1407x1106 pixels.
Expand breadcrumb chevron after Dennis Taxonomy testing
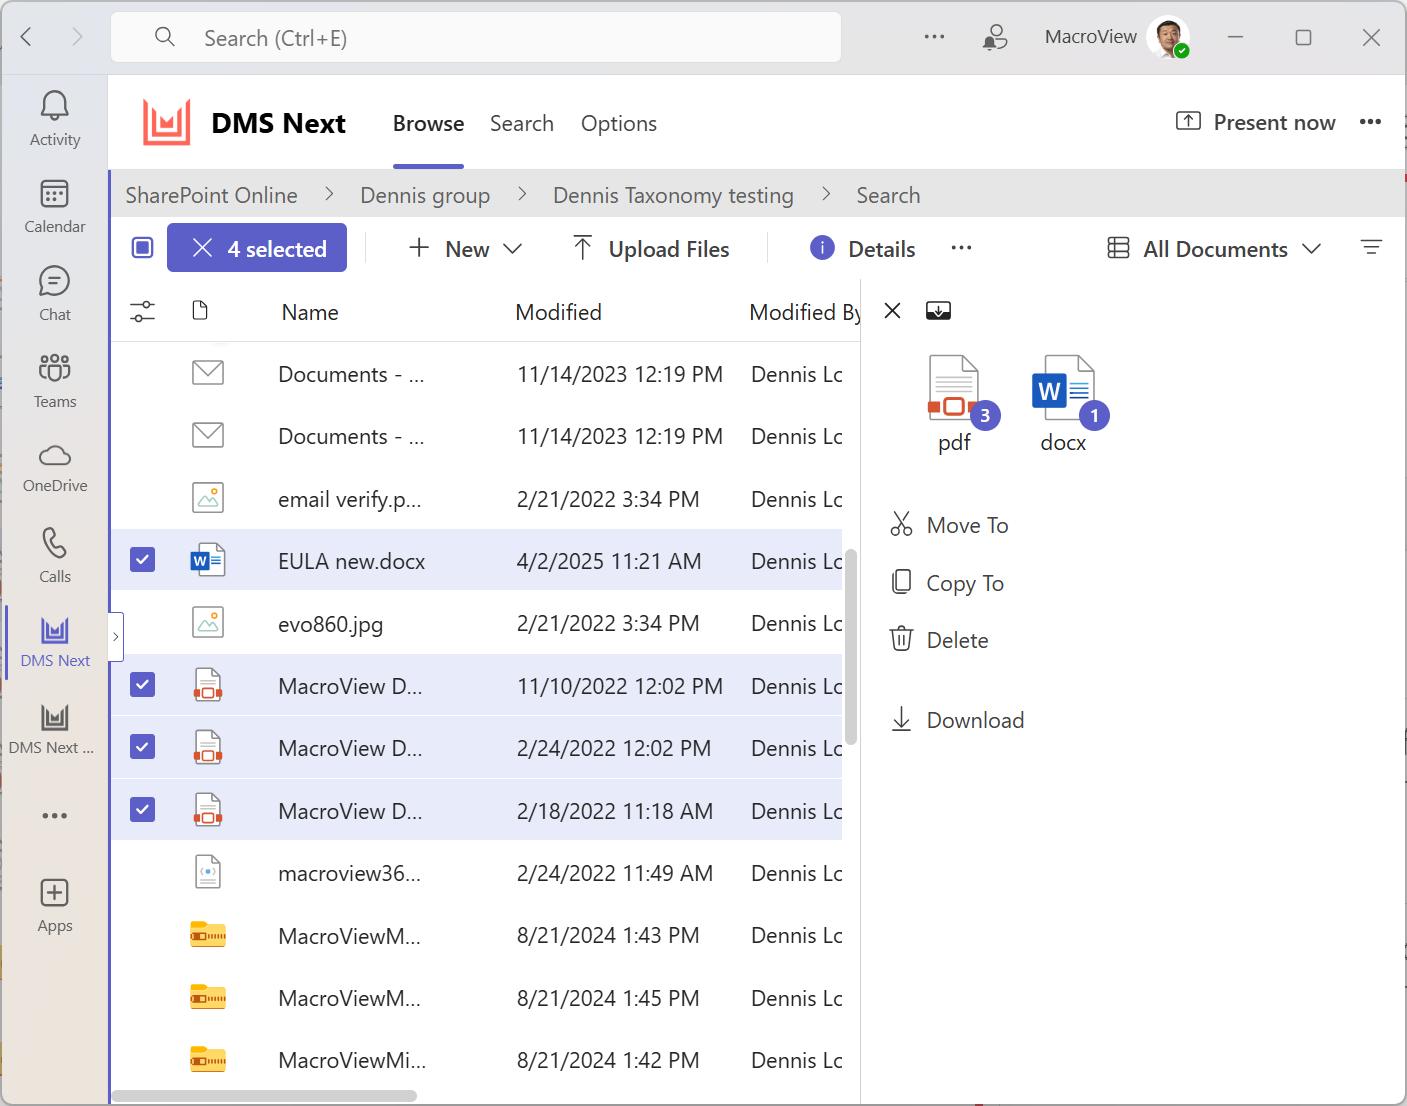tap(826, 194)
